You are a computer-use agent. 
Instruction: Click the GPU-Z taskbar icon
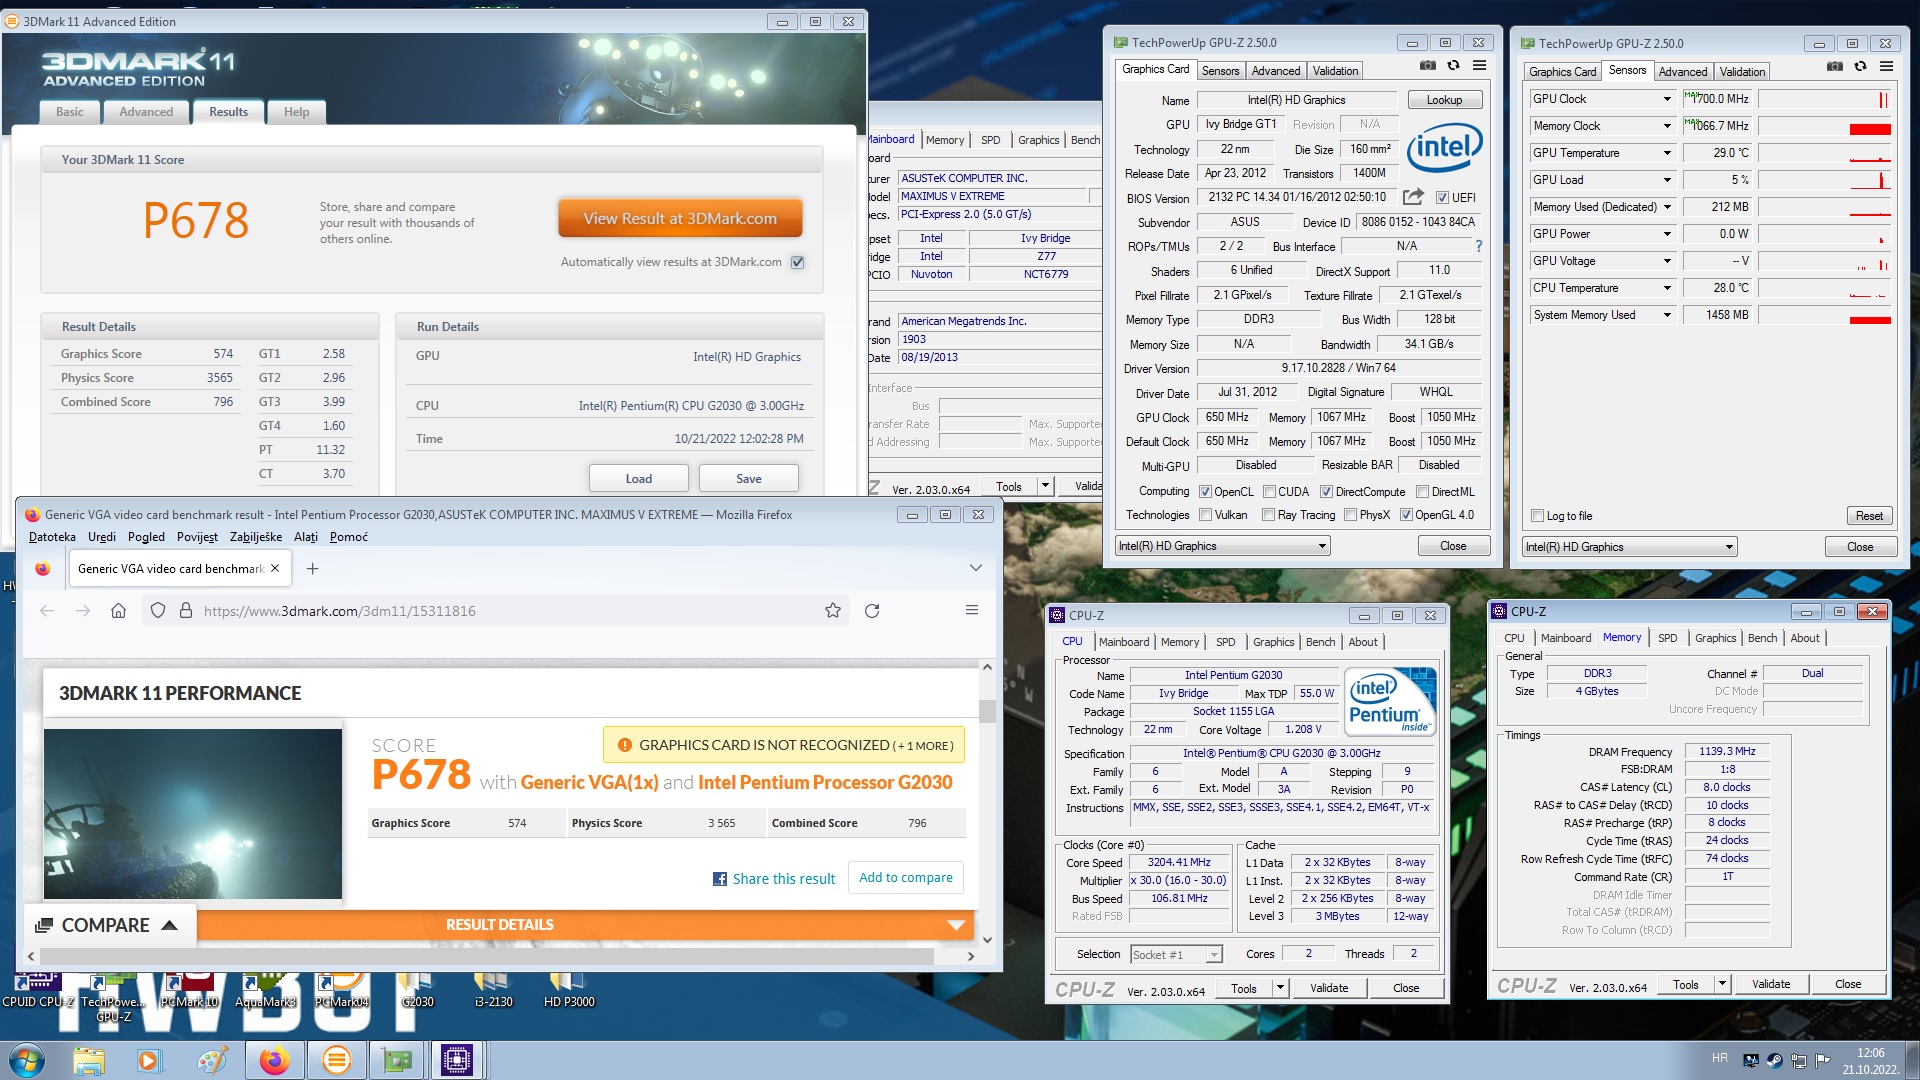(x=397, y=1060)
